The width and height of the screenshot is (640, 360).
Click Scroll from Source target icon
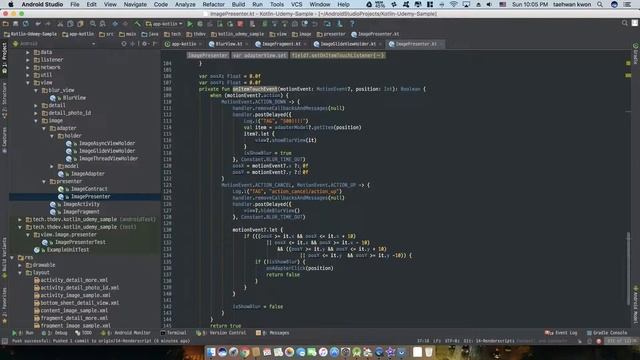(x=124, y=44)
